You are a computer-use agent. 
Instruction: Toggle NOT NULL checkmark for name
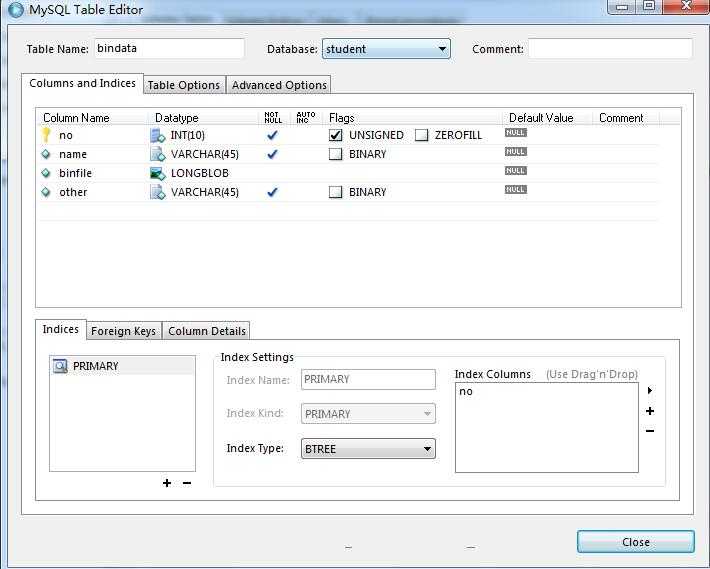tap(272, 154)
